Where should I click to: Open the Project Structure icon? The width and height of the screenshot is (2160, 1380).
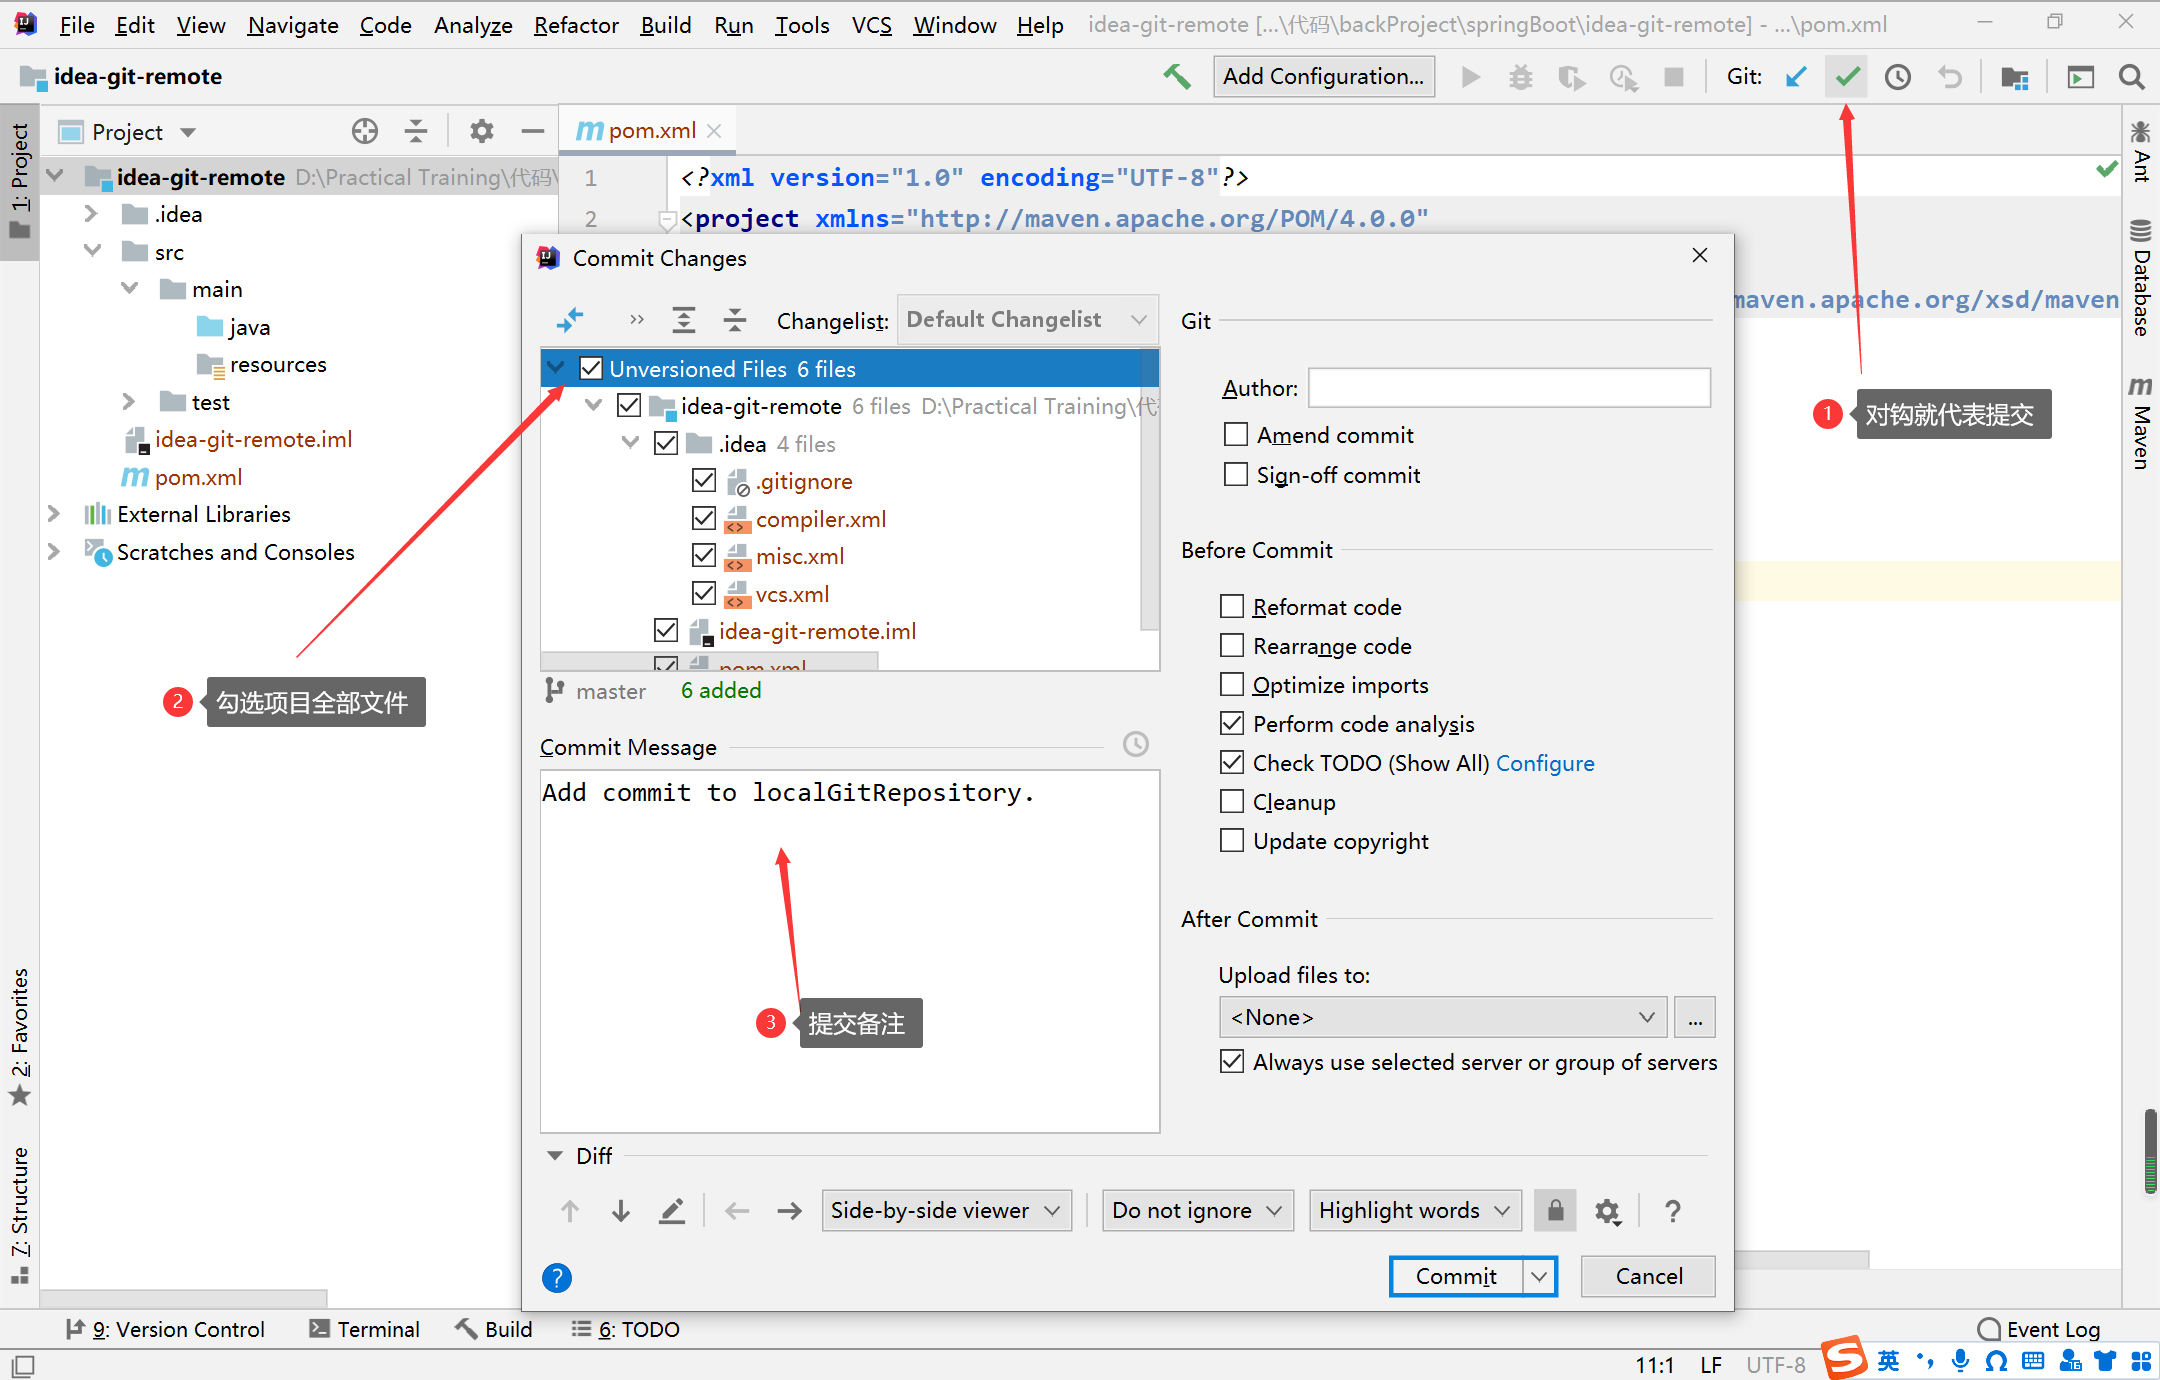point(2015,77)
